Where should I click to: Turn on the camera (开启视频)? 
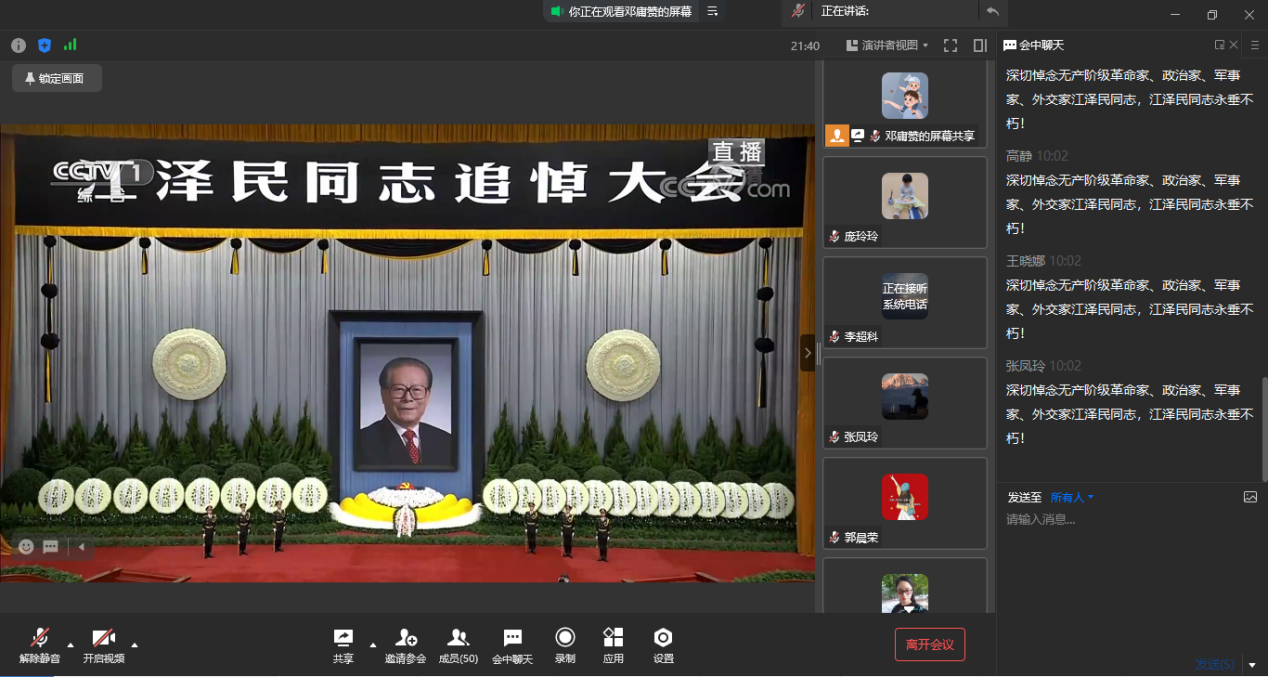(x=103, y=645)
